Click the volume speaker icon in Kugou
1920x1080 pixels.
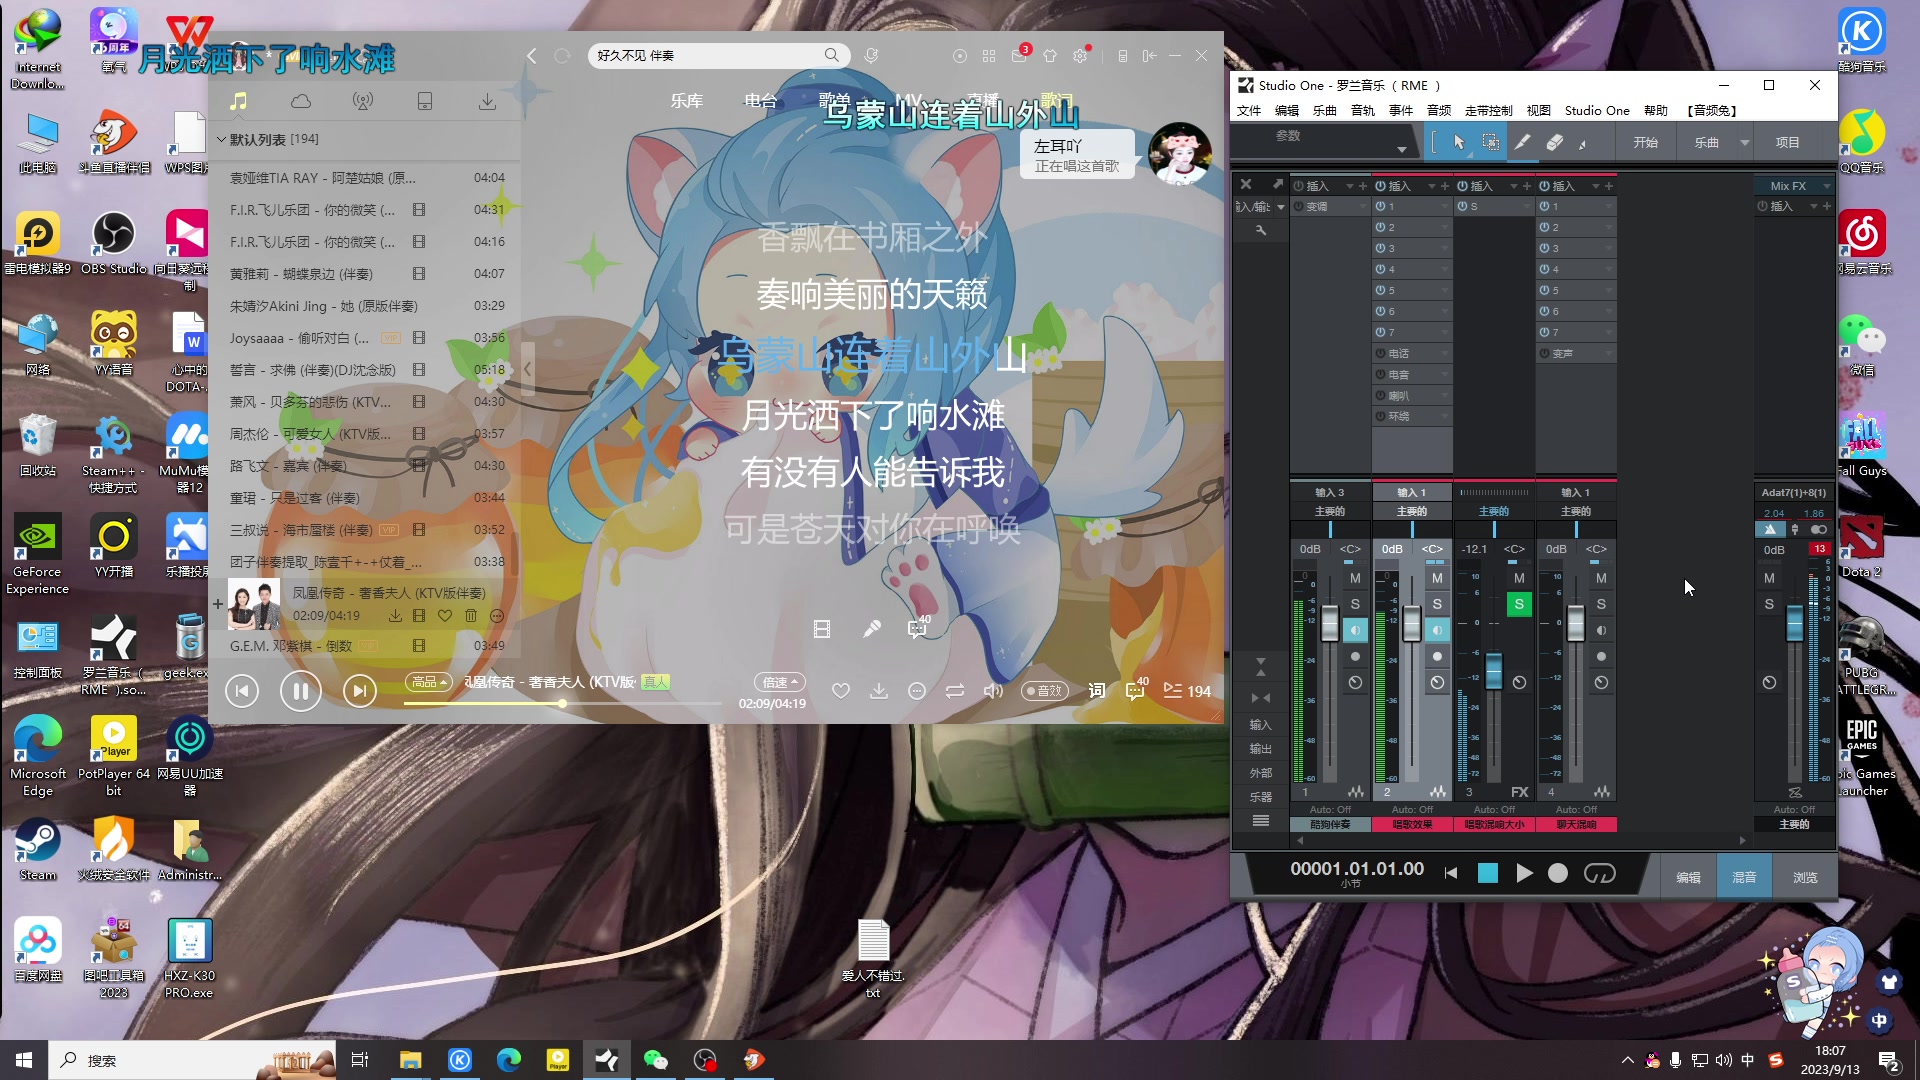(993, 691)
